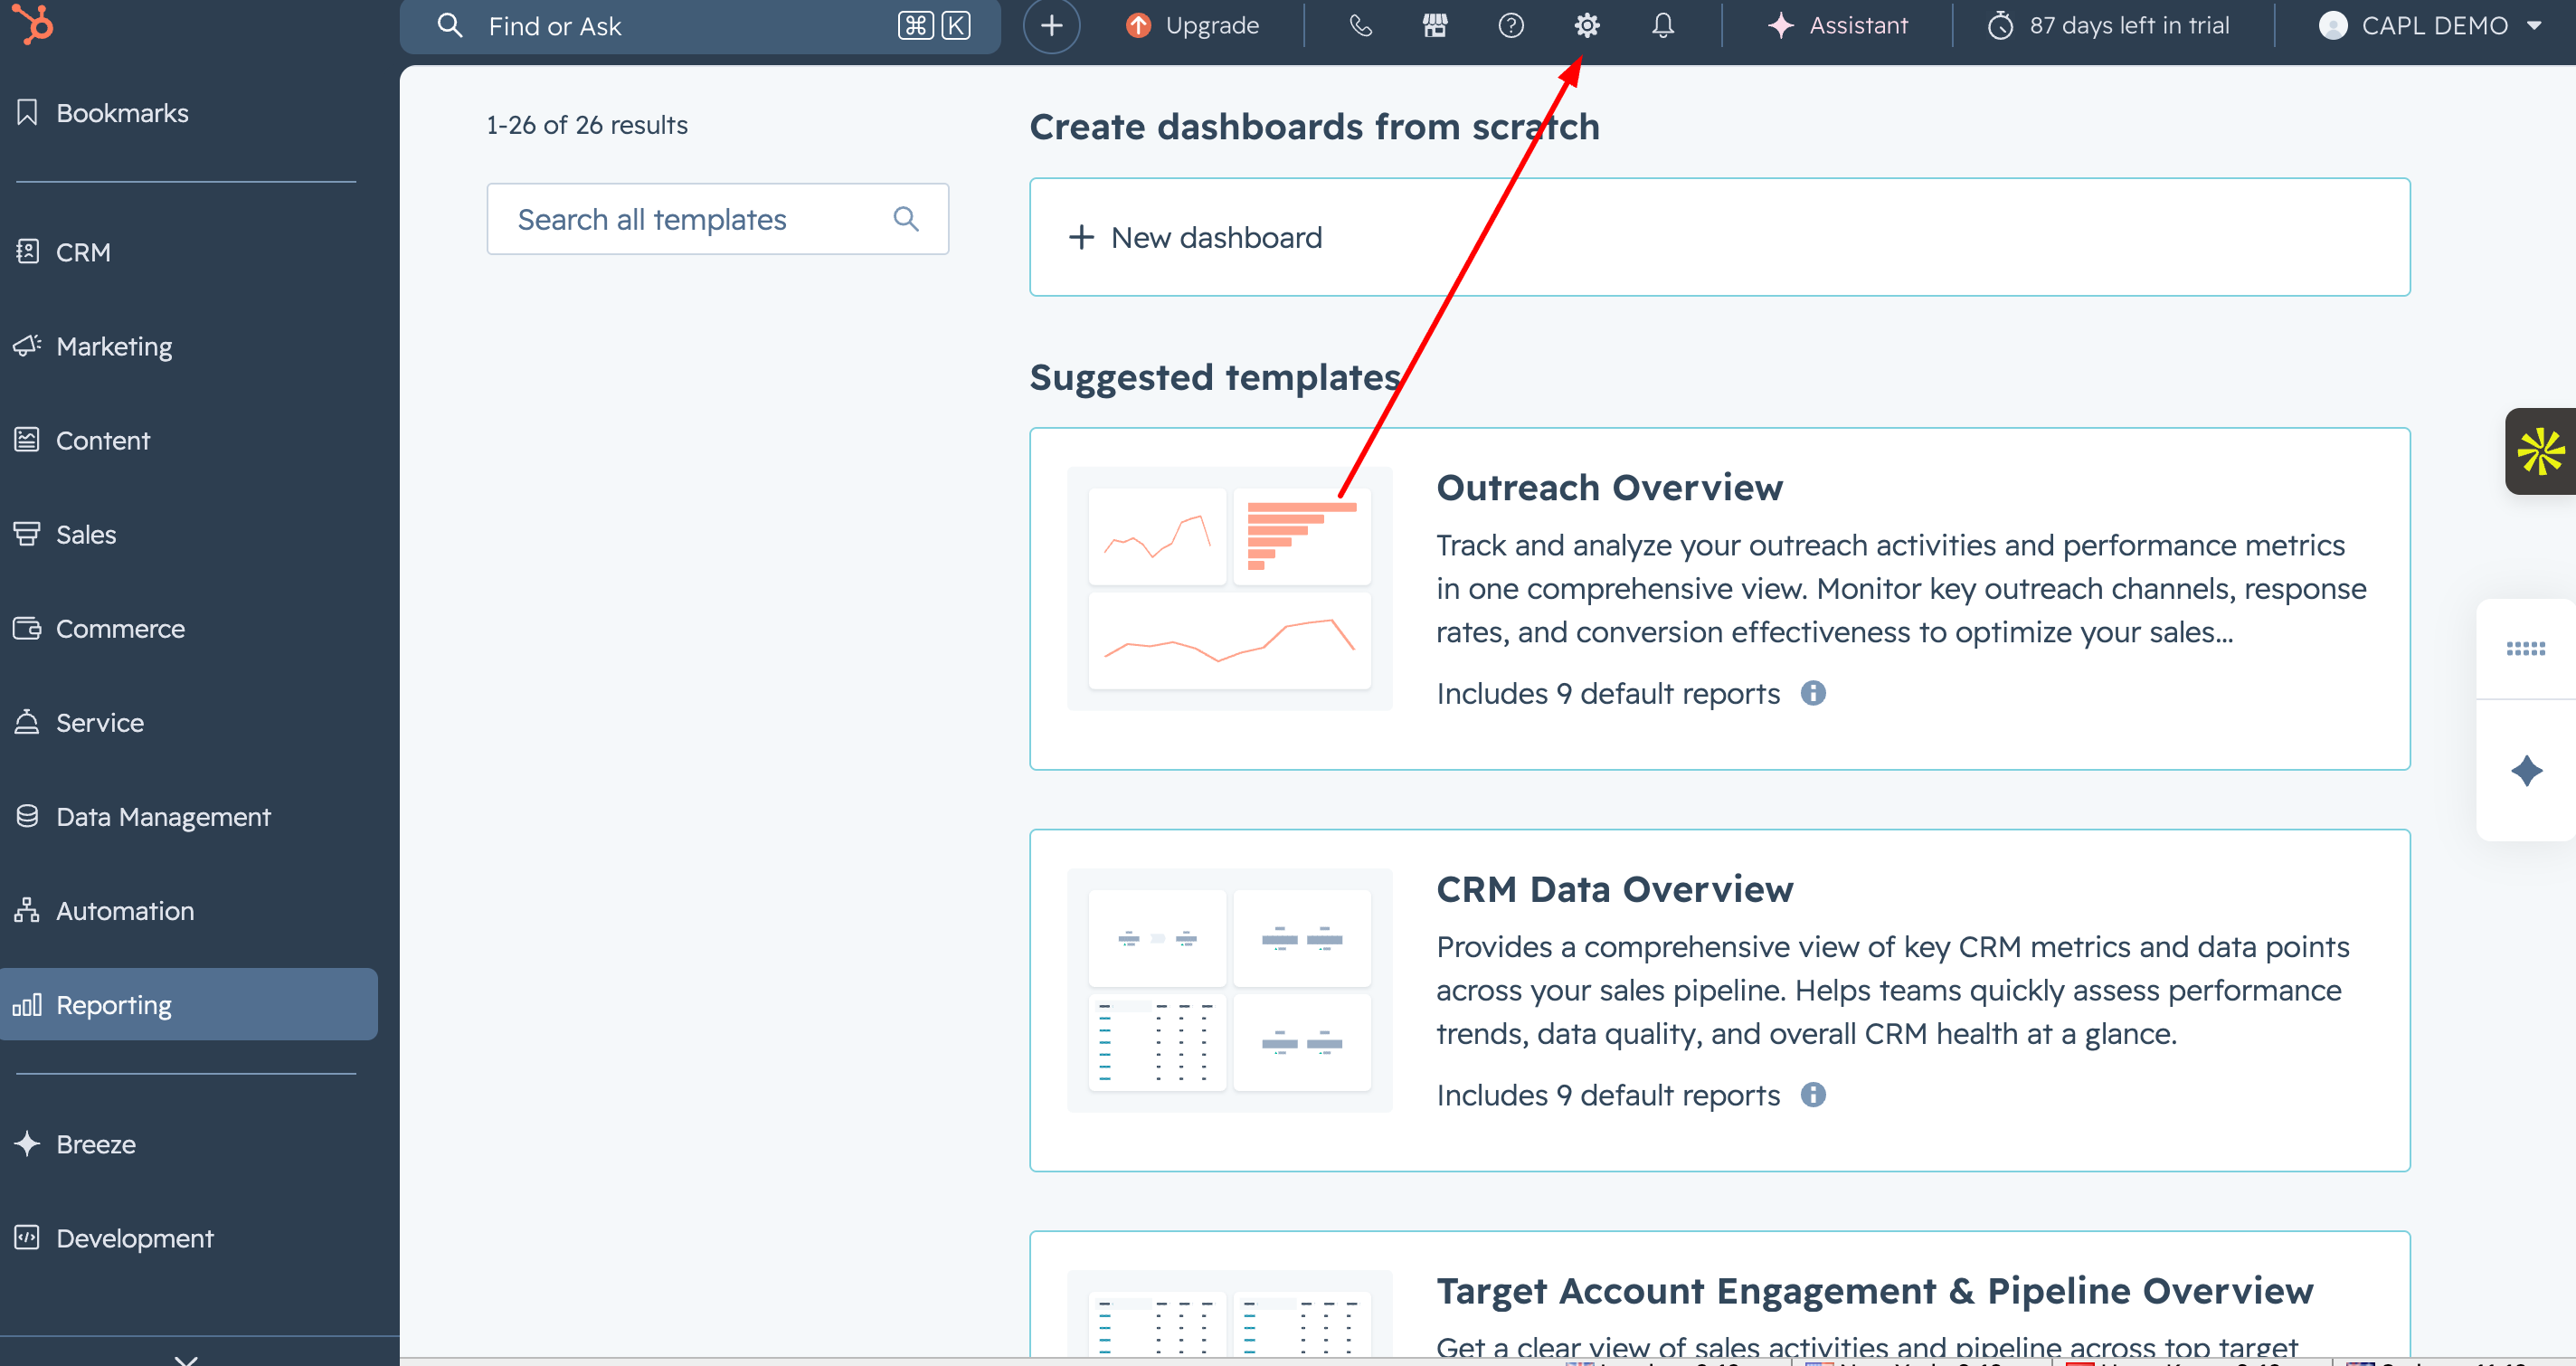The image size is (2576, 1366).
Task: Click info icon on Outreach Overview reports
Action: point(1813,693)
